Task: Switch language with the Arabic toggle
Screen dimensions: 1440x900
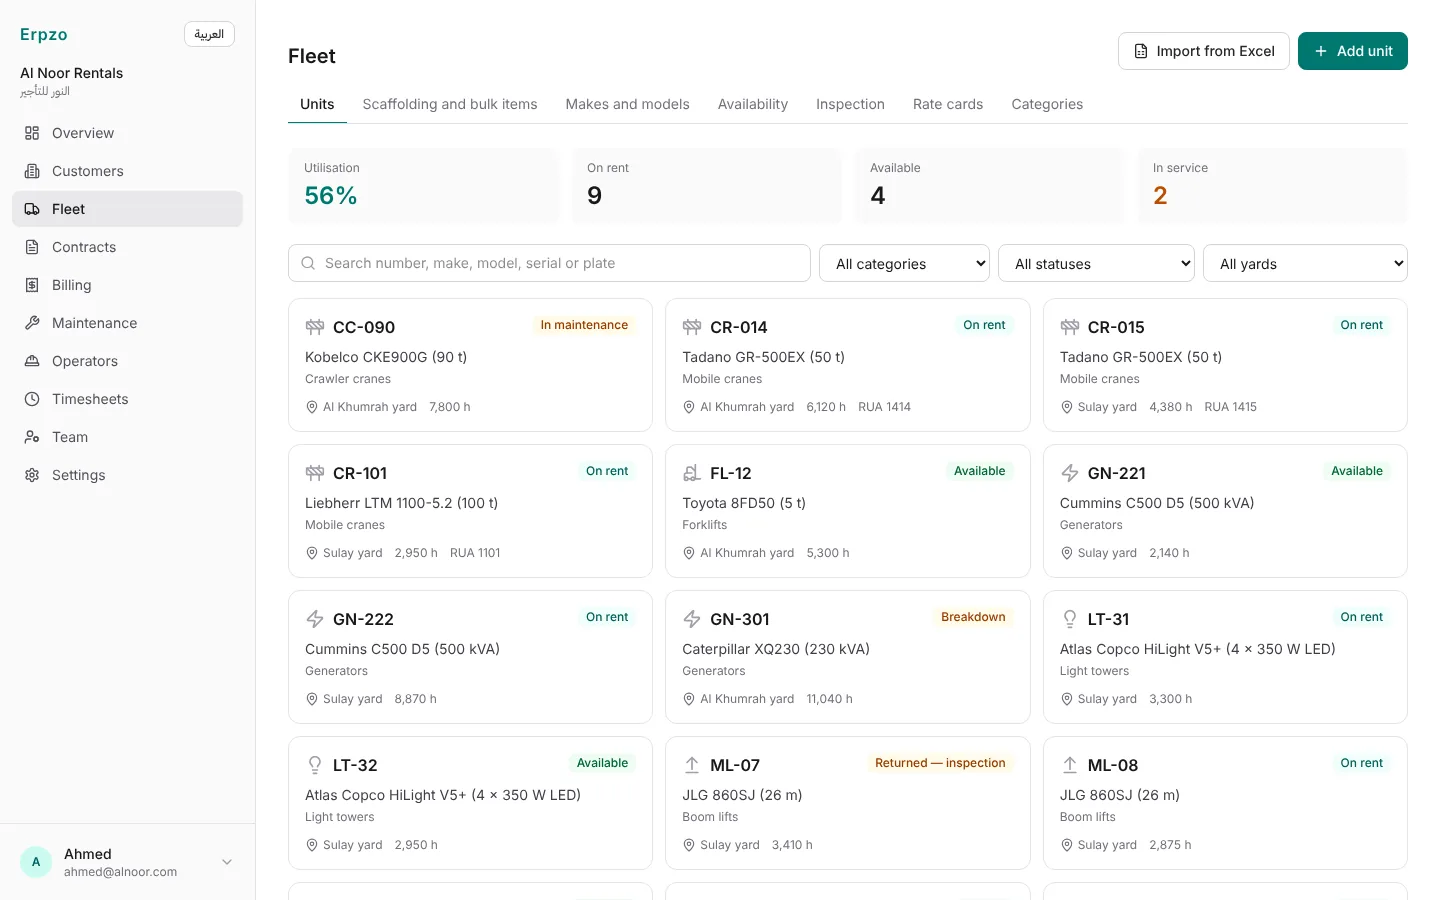Action: (209, 34)
